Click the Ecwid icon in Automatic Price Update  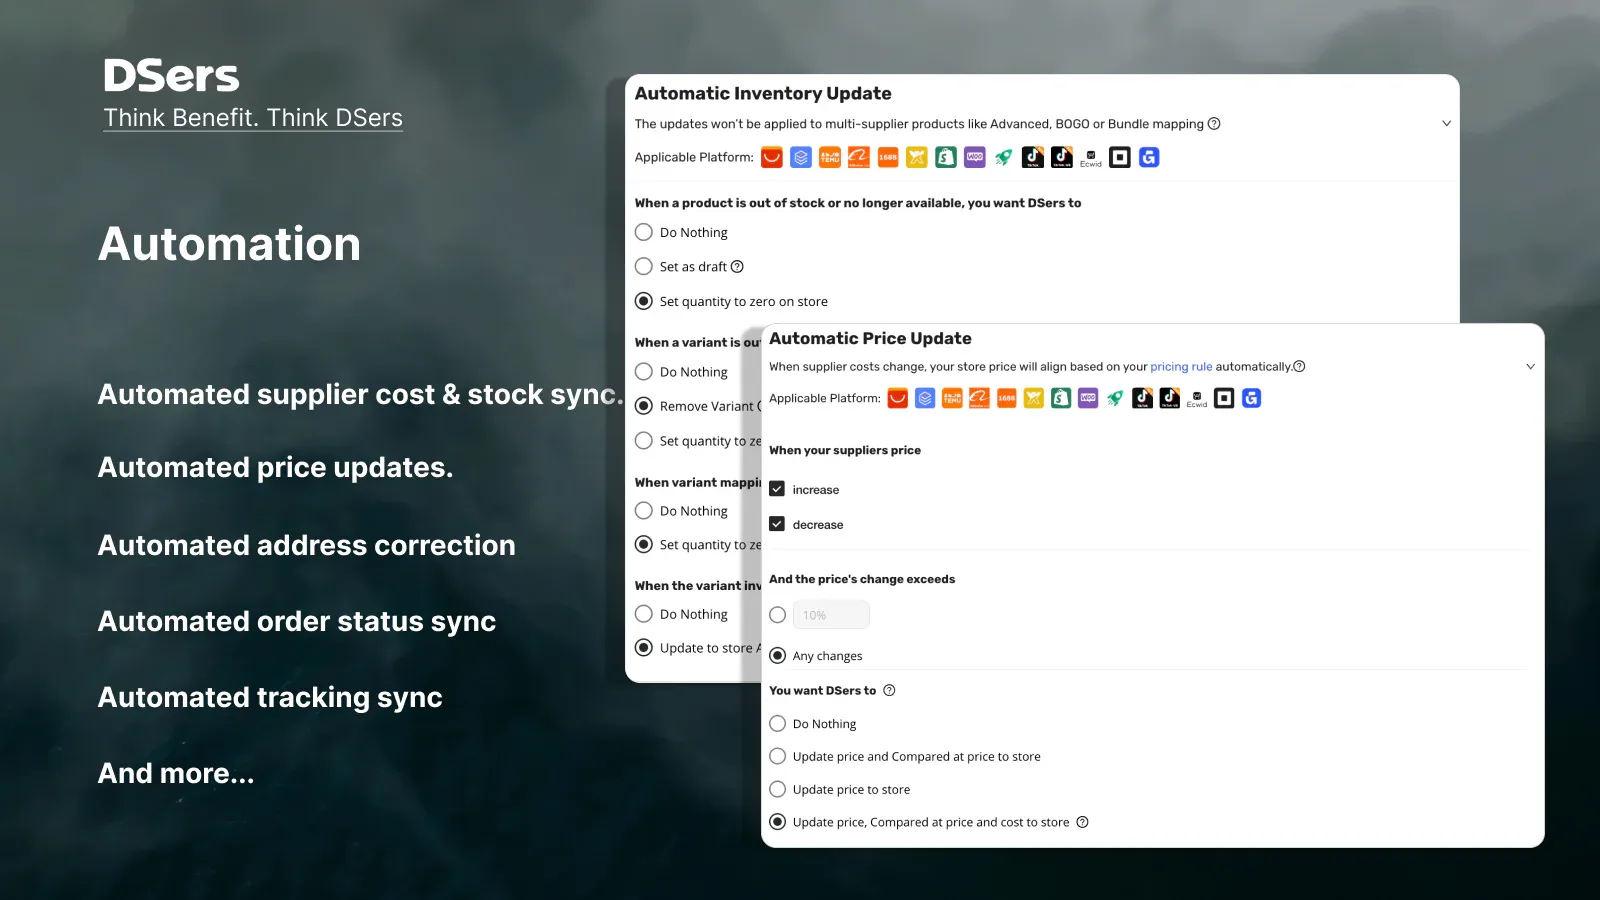point(1197,398)
